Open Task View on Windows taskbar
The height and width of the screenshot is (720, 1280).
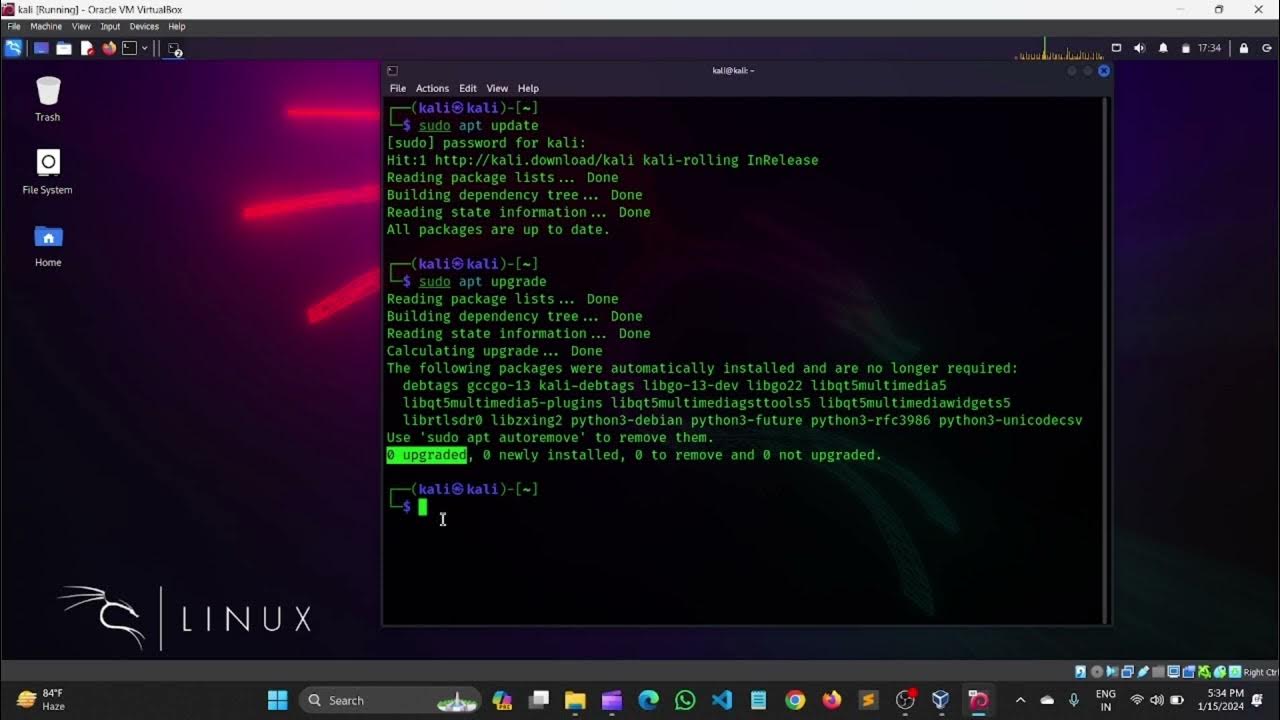(x=539, y=700)
